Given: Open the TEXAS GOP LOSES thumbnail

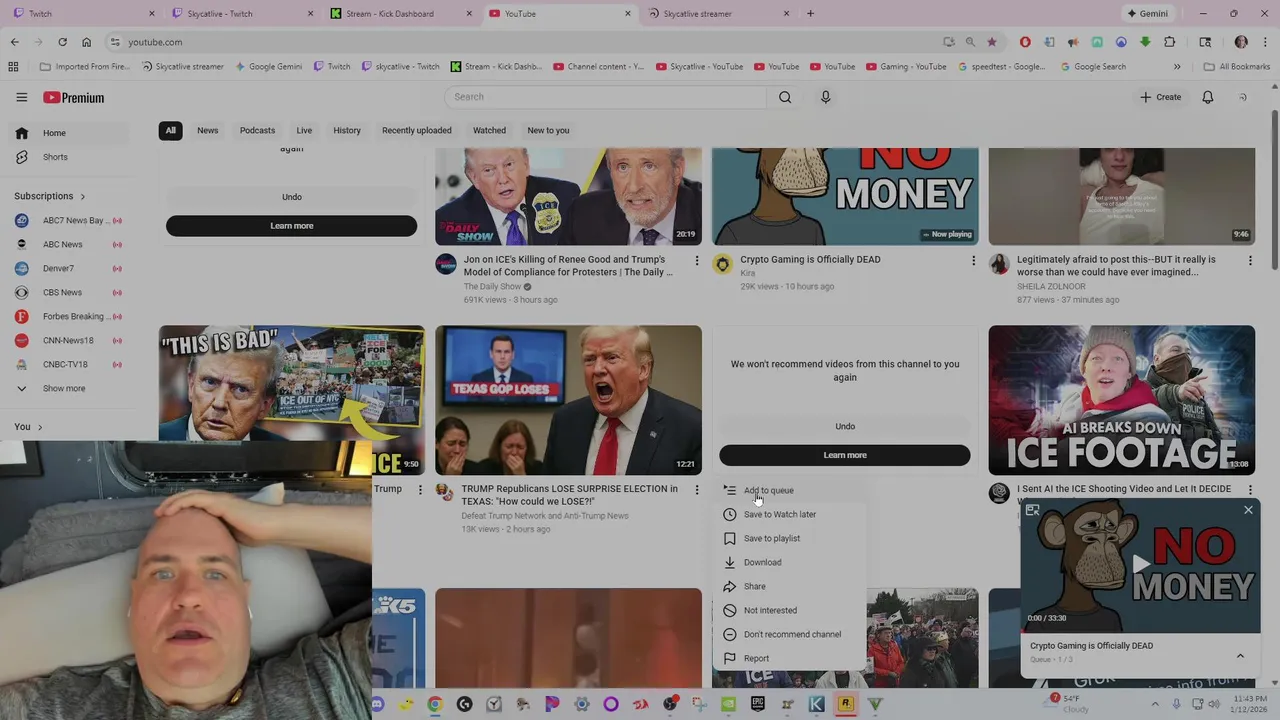Looking at the screenshot, I should (x=568, y=400).
